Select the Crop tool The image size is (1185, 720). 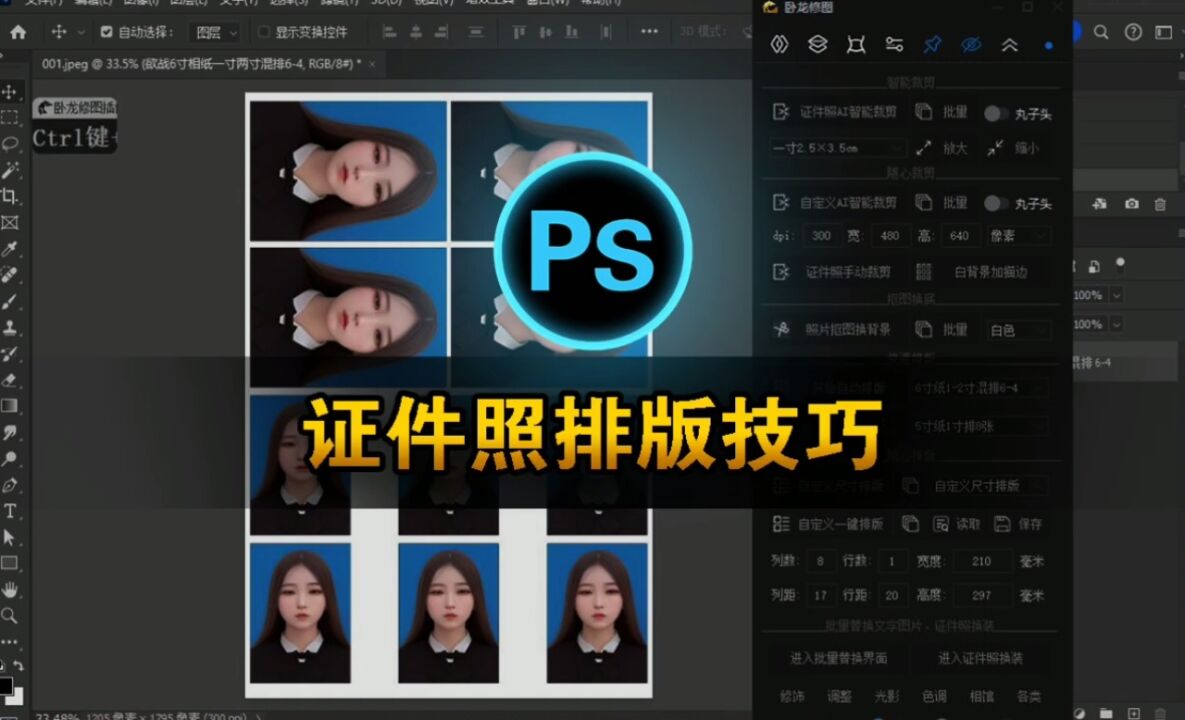(x=10, y=196)
